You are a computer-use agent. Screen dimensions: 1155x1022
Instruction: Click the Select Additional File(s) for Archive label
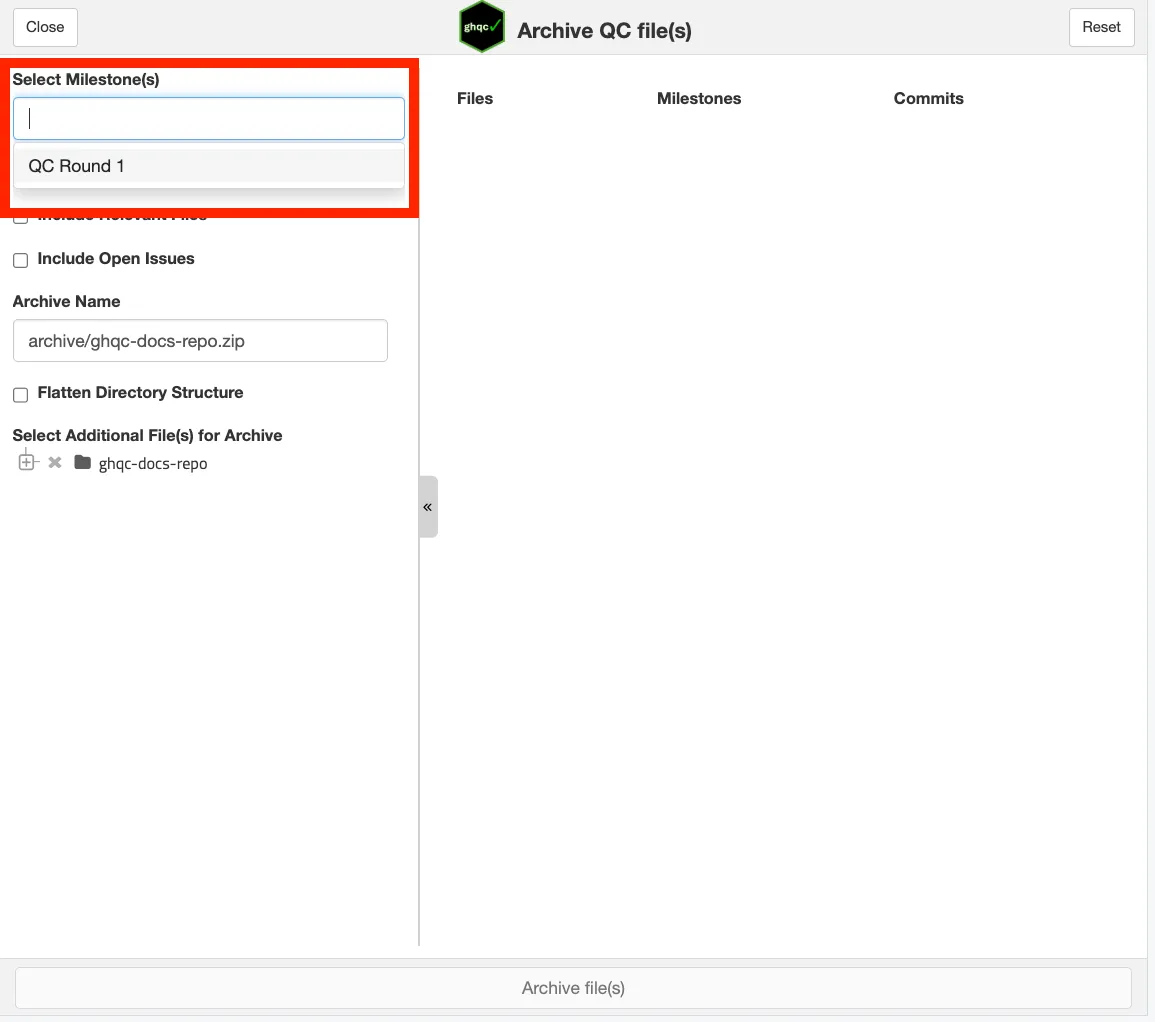(147, 436)
